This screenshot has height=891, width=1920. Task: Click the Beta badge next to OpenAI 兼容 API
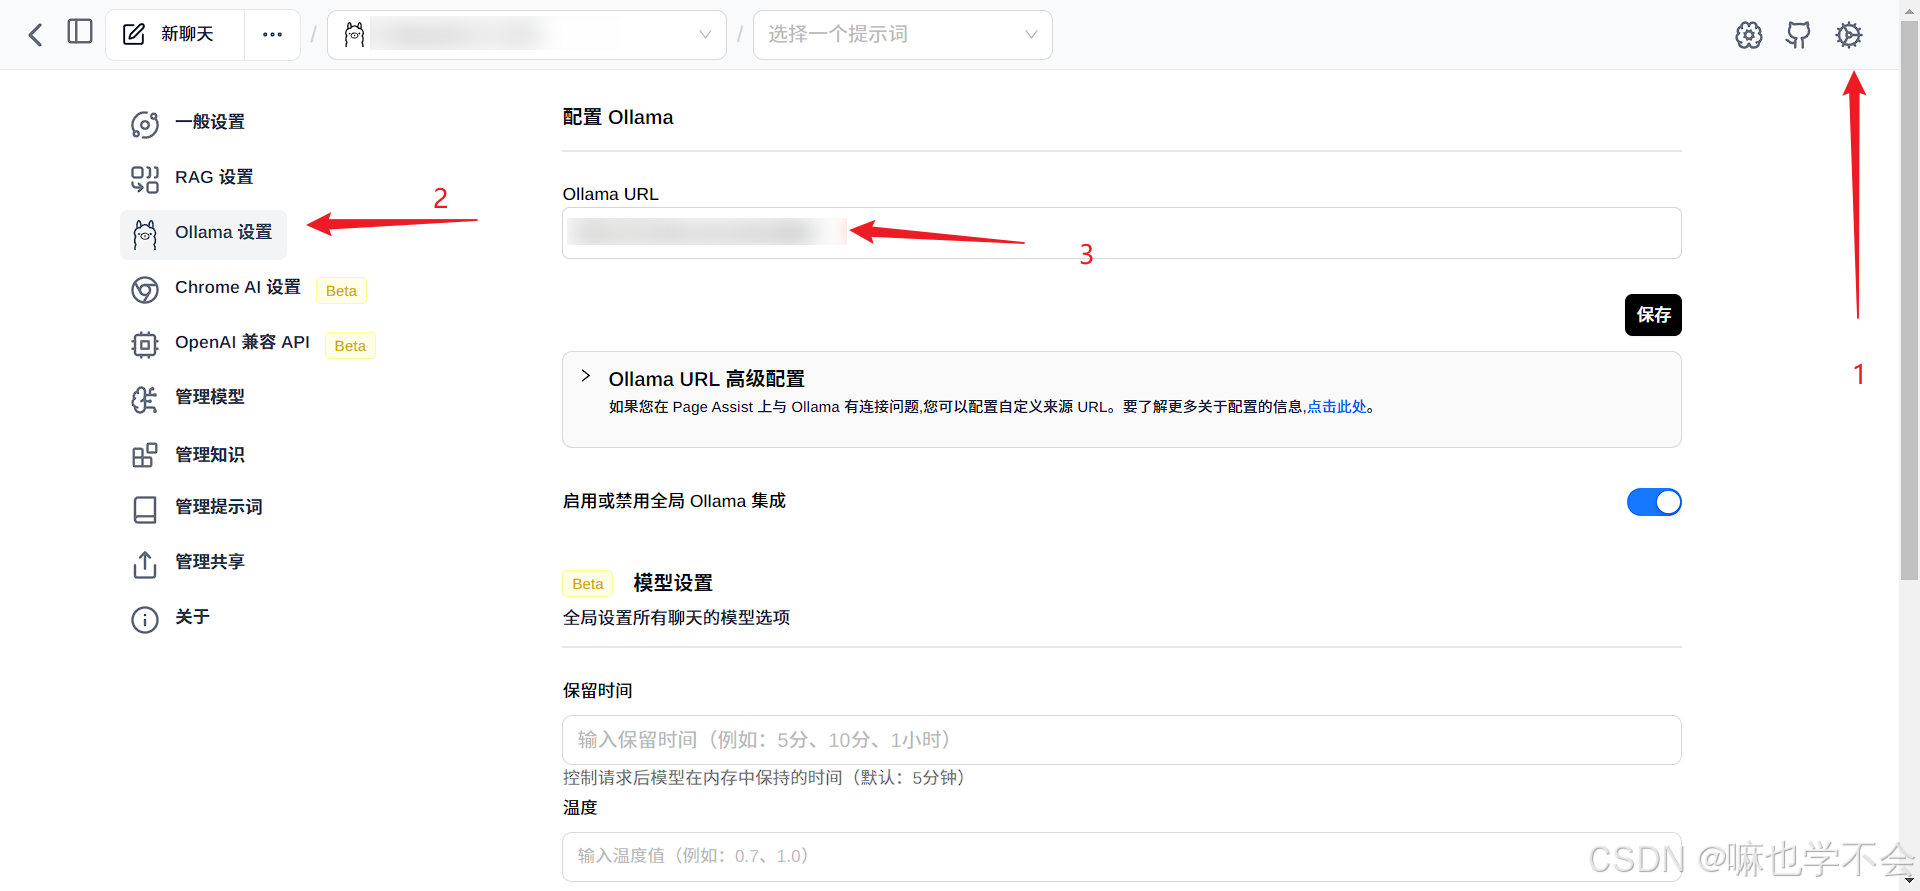[350, 345]
